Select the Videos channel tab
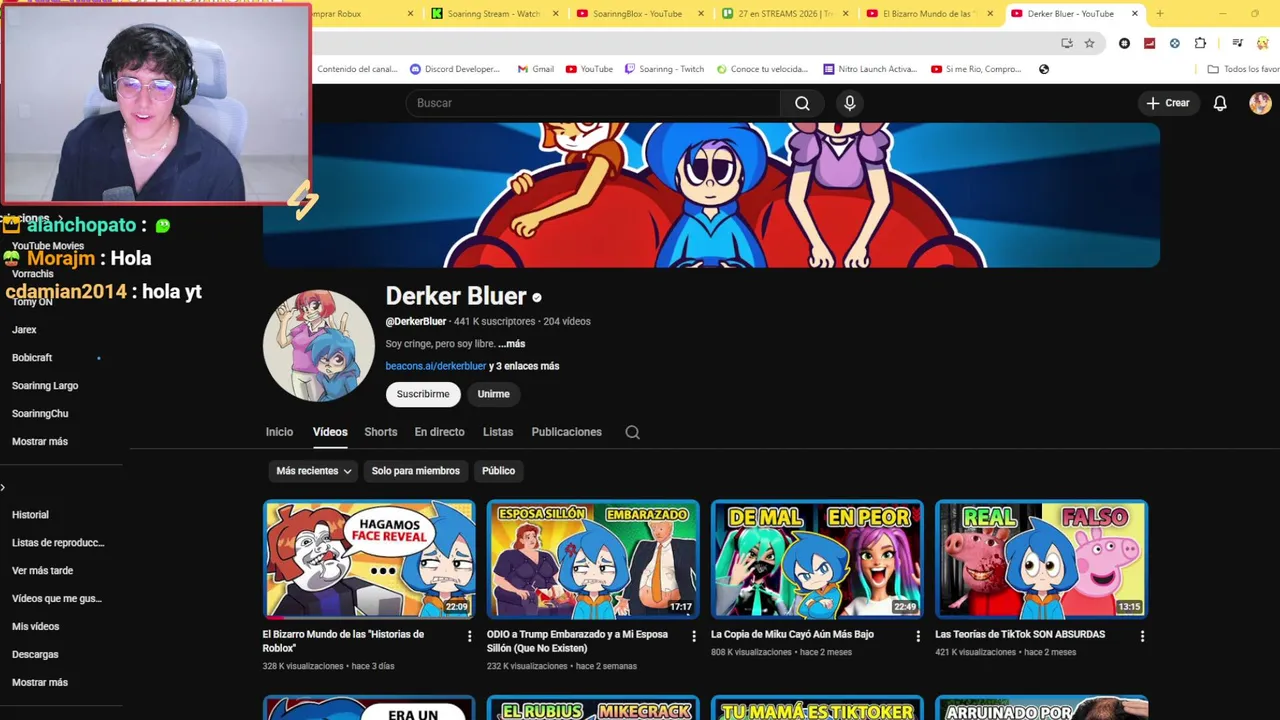Viewport: 1280px width, 720px height. pyautogui.click(x=330, y=432)
